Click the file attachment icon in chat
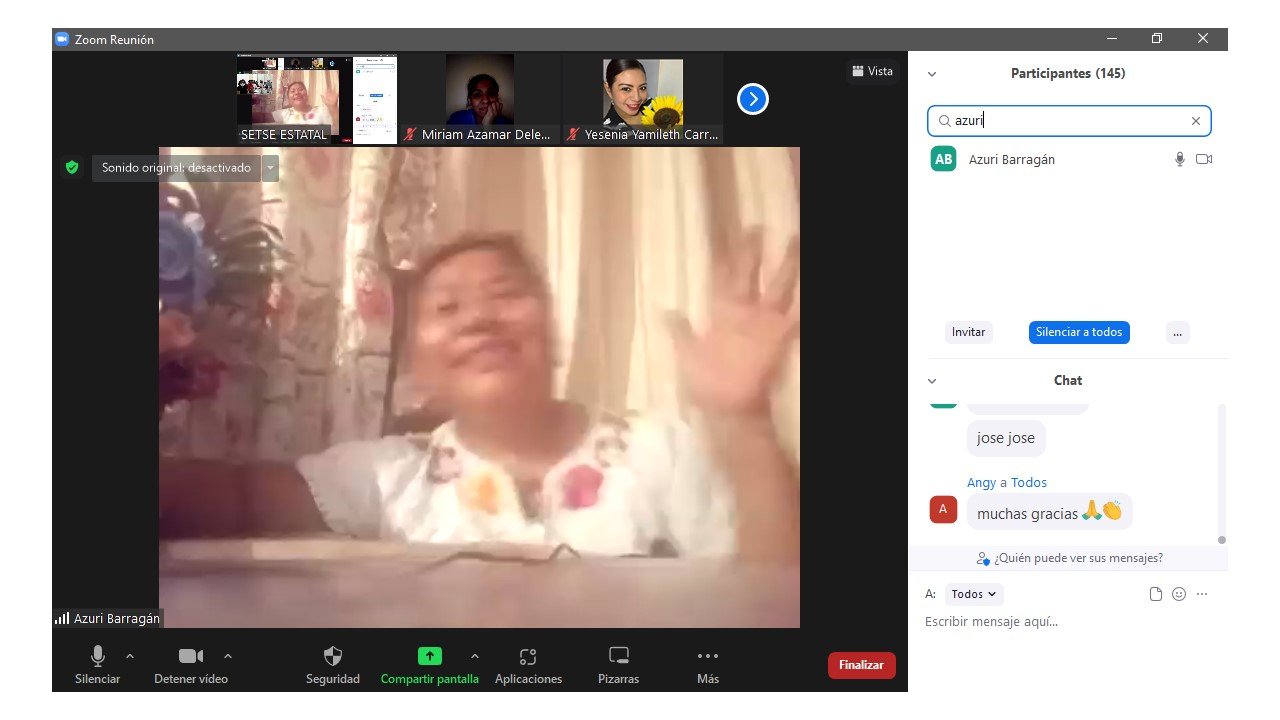This screenshot has height=720, width=1280. pos(1156,594)
